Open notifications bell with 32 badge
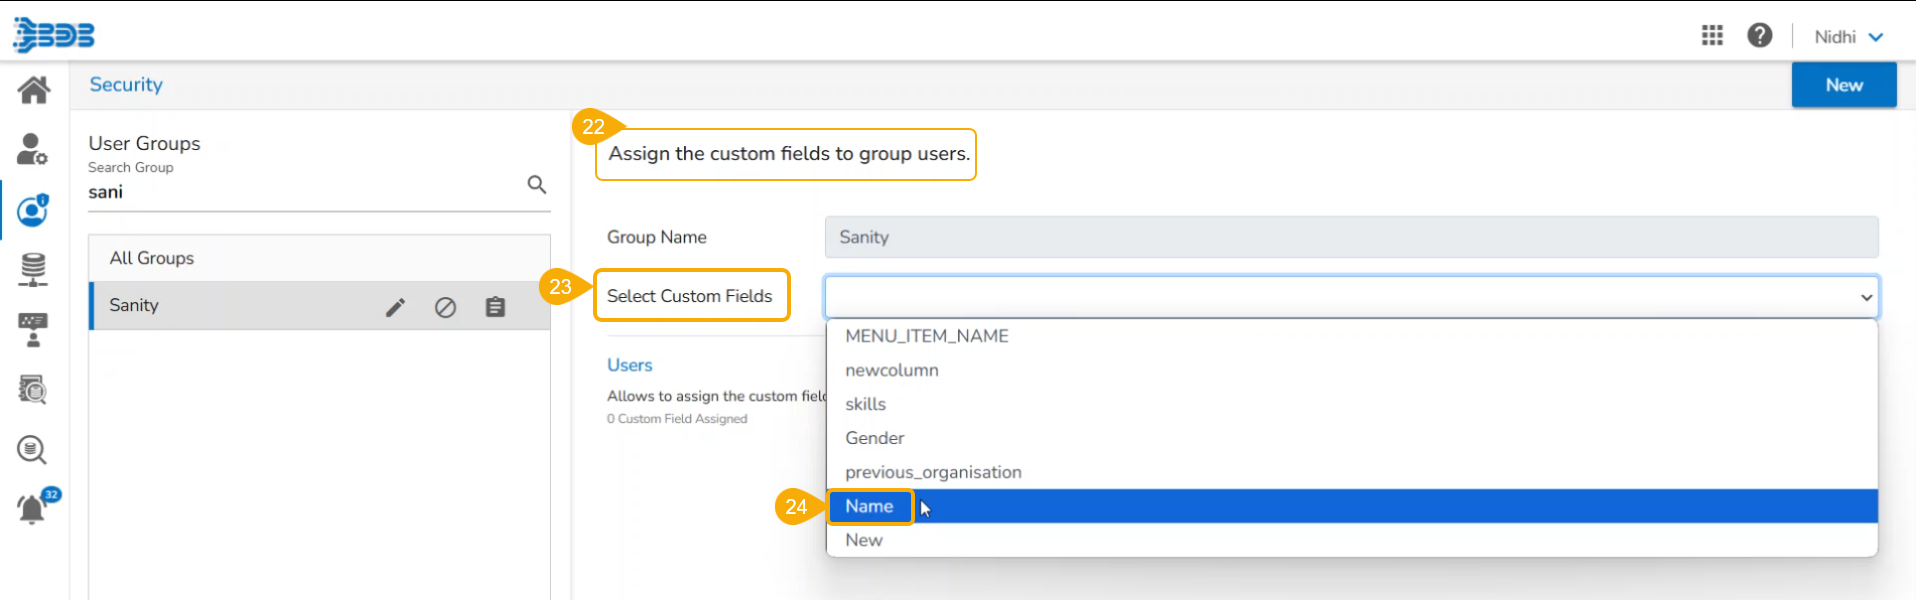Screen dimensions: 1916x600 pyautogui.click(x=33, y=508)
